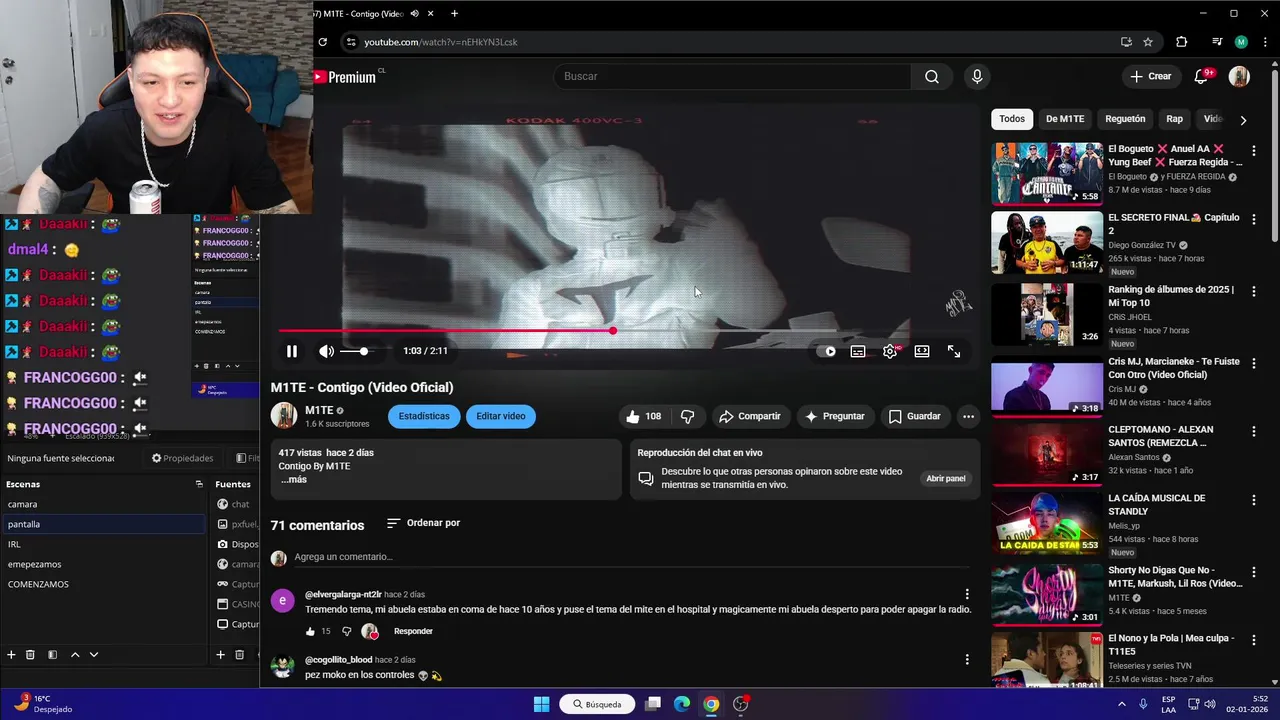Open options for Ranking de álbumes de 2025
Screen dimensions: 1280x720
[x=1254, y=292]
